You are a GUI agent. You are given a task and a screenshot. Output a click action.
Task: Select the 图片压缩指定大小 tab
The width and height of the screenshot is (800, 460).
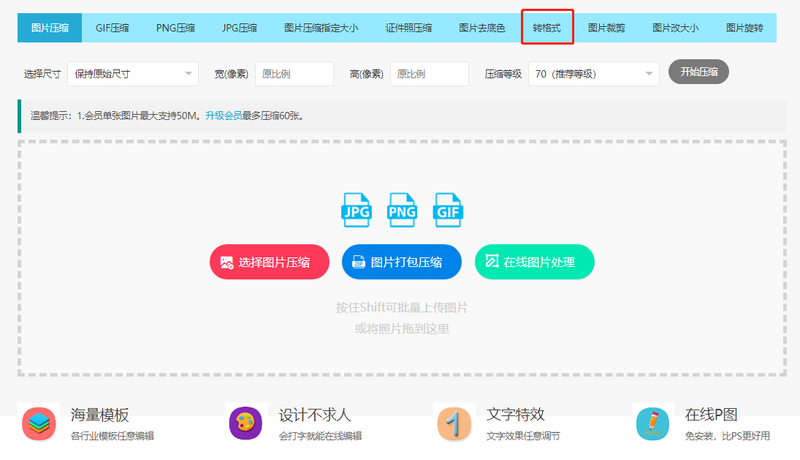(321, 28)
